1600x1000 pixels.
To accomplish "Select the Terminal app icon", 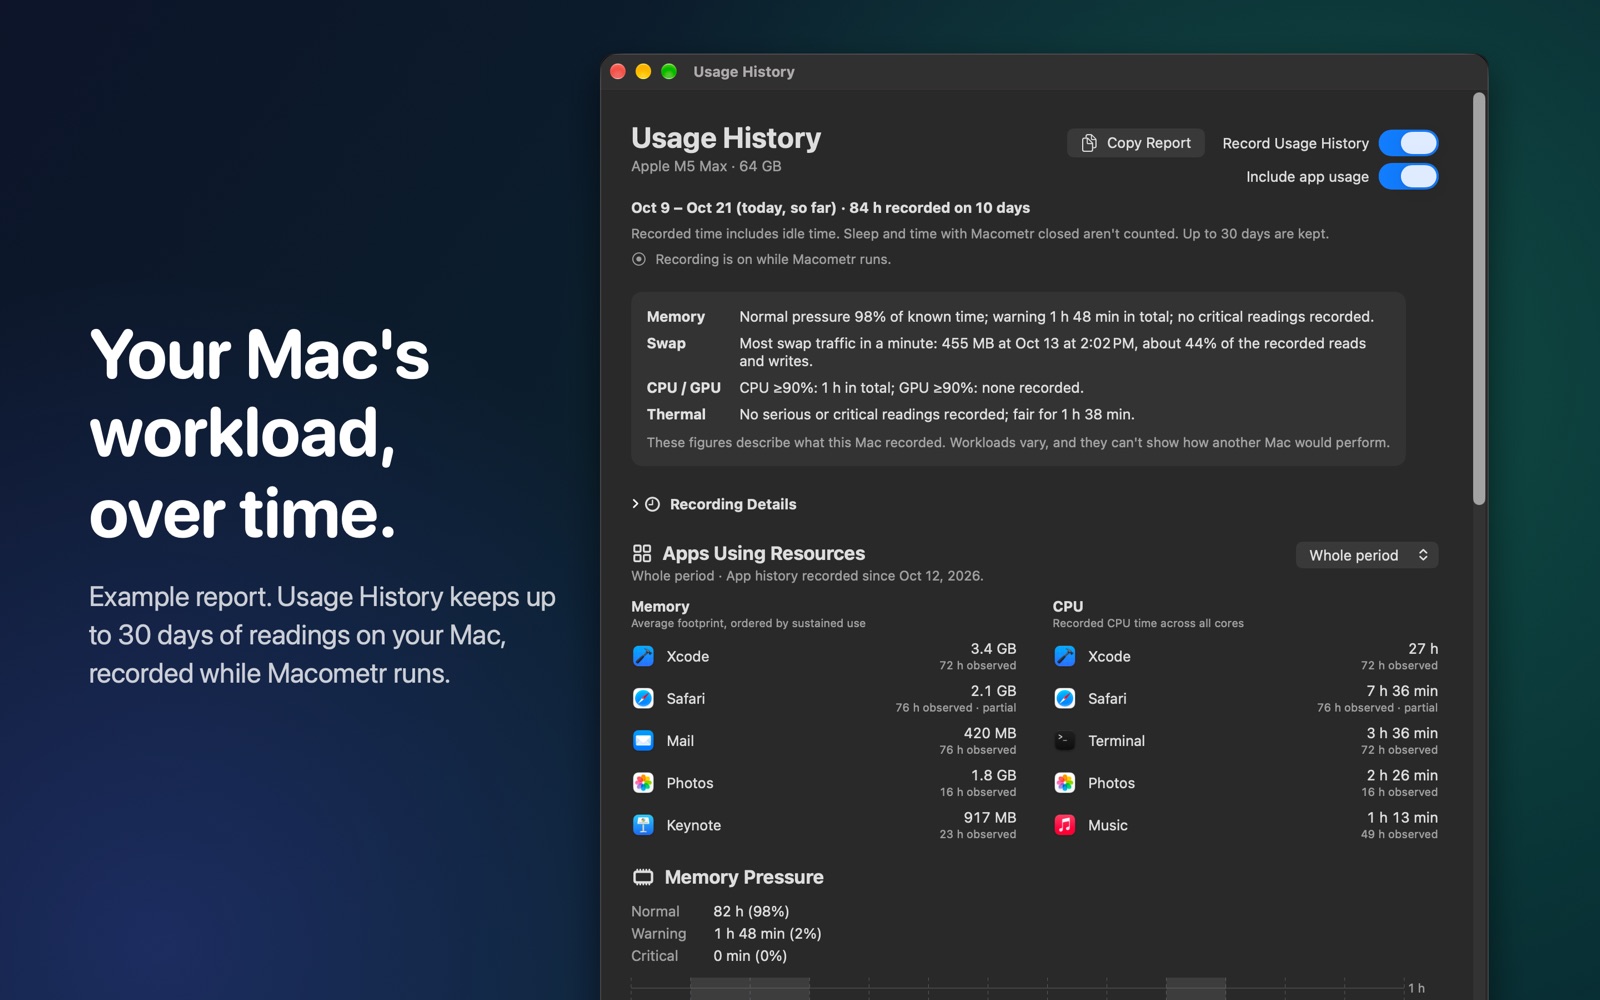I will point(1065,740).
